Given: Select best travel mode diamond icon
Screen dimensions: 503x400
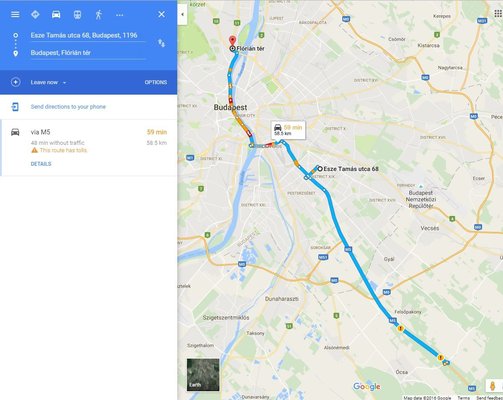Looking at the screenshot, I should coord(35,14).
